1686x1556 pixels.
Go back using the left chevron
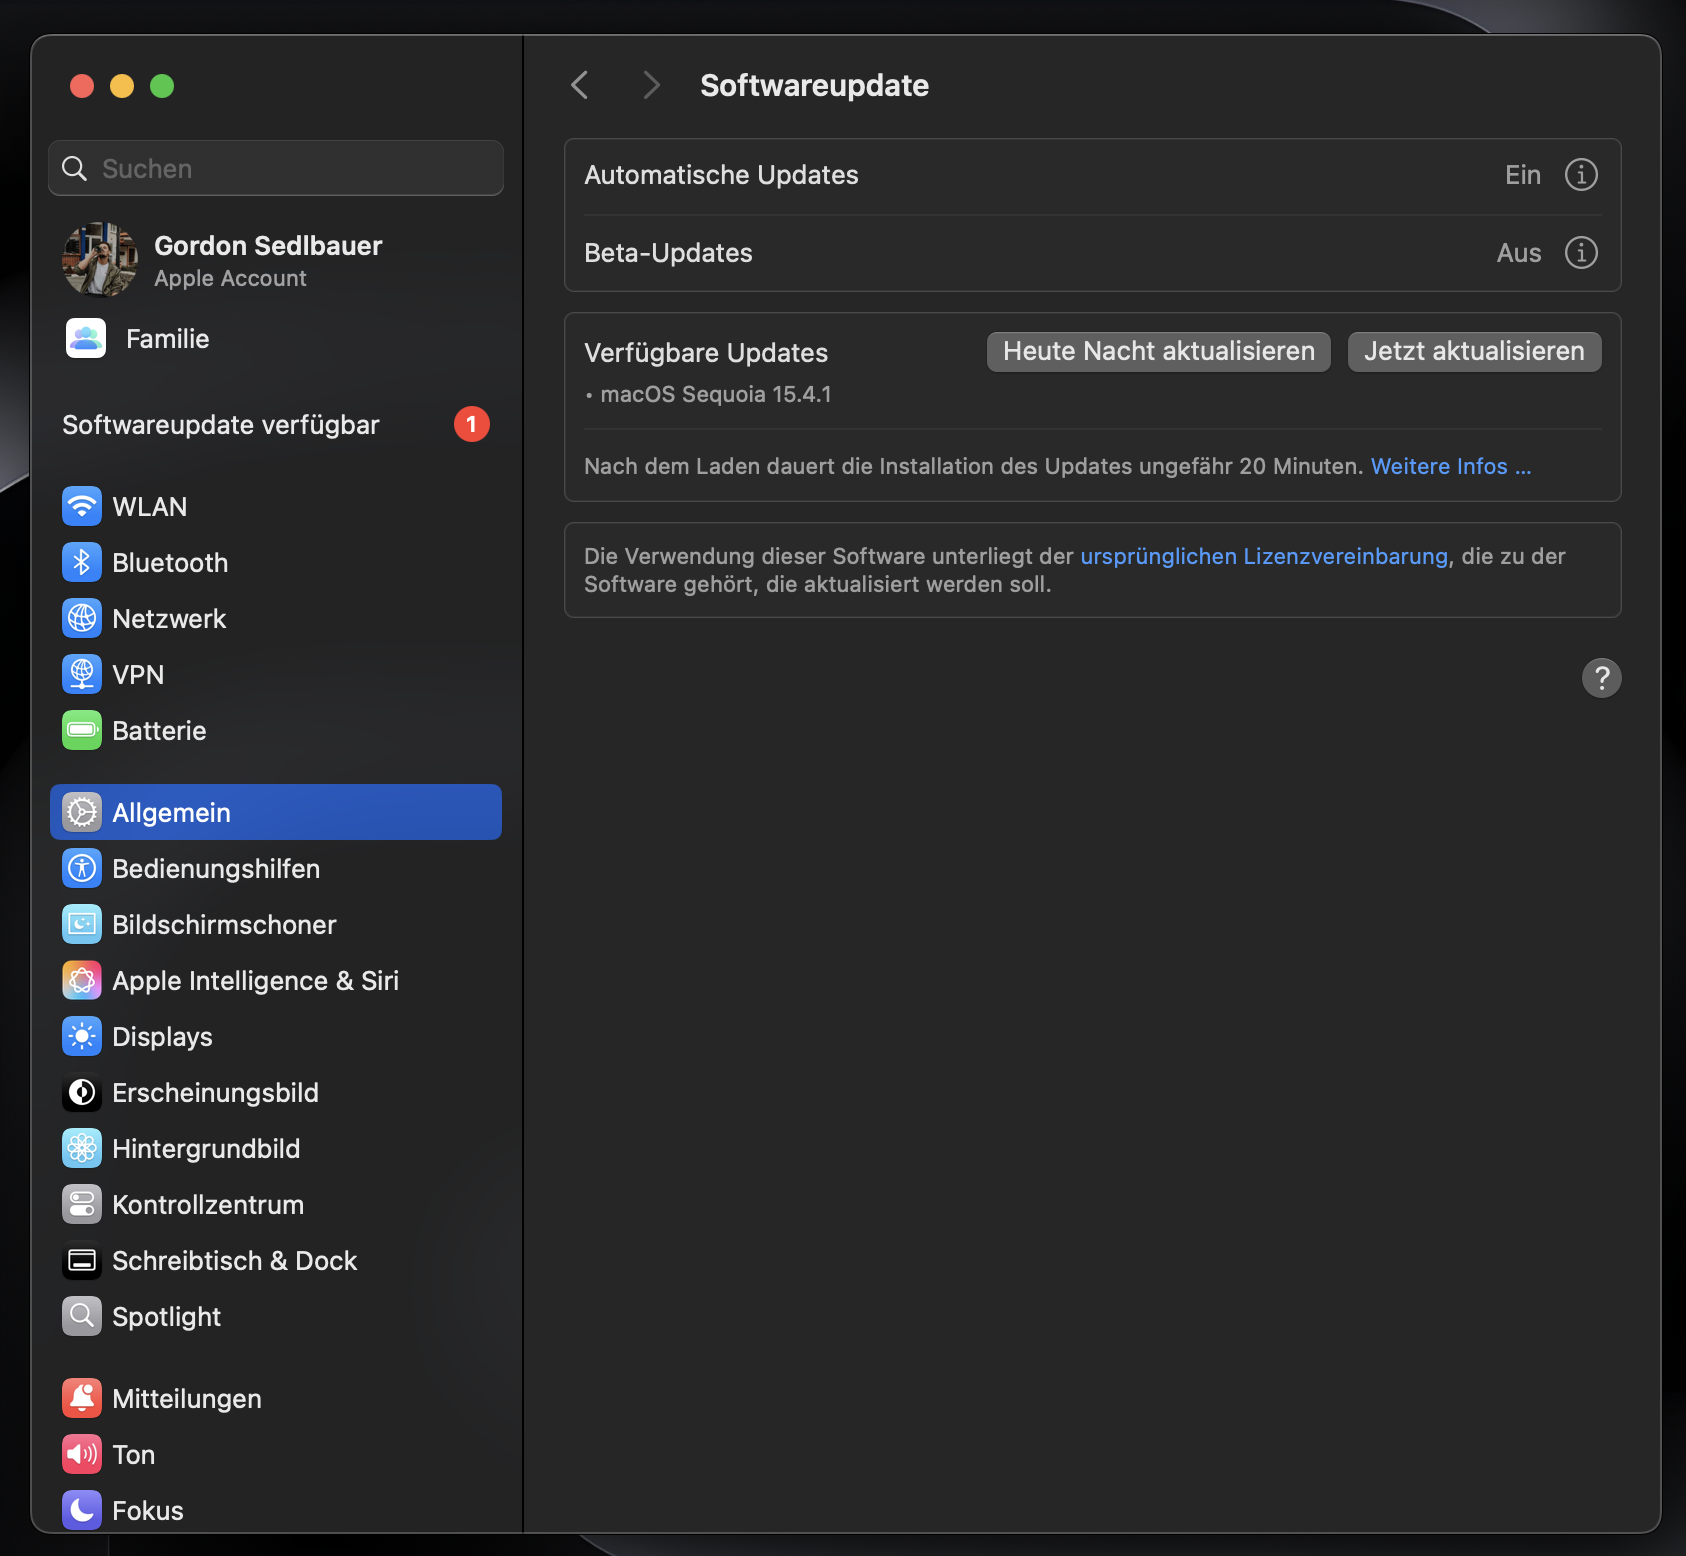[x=580, y=85]
